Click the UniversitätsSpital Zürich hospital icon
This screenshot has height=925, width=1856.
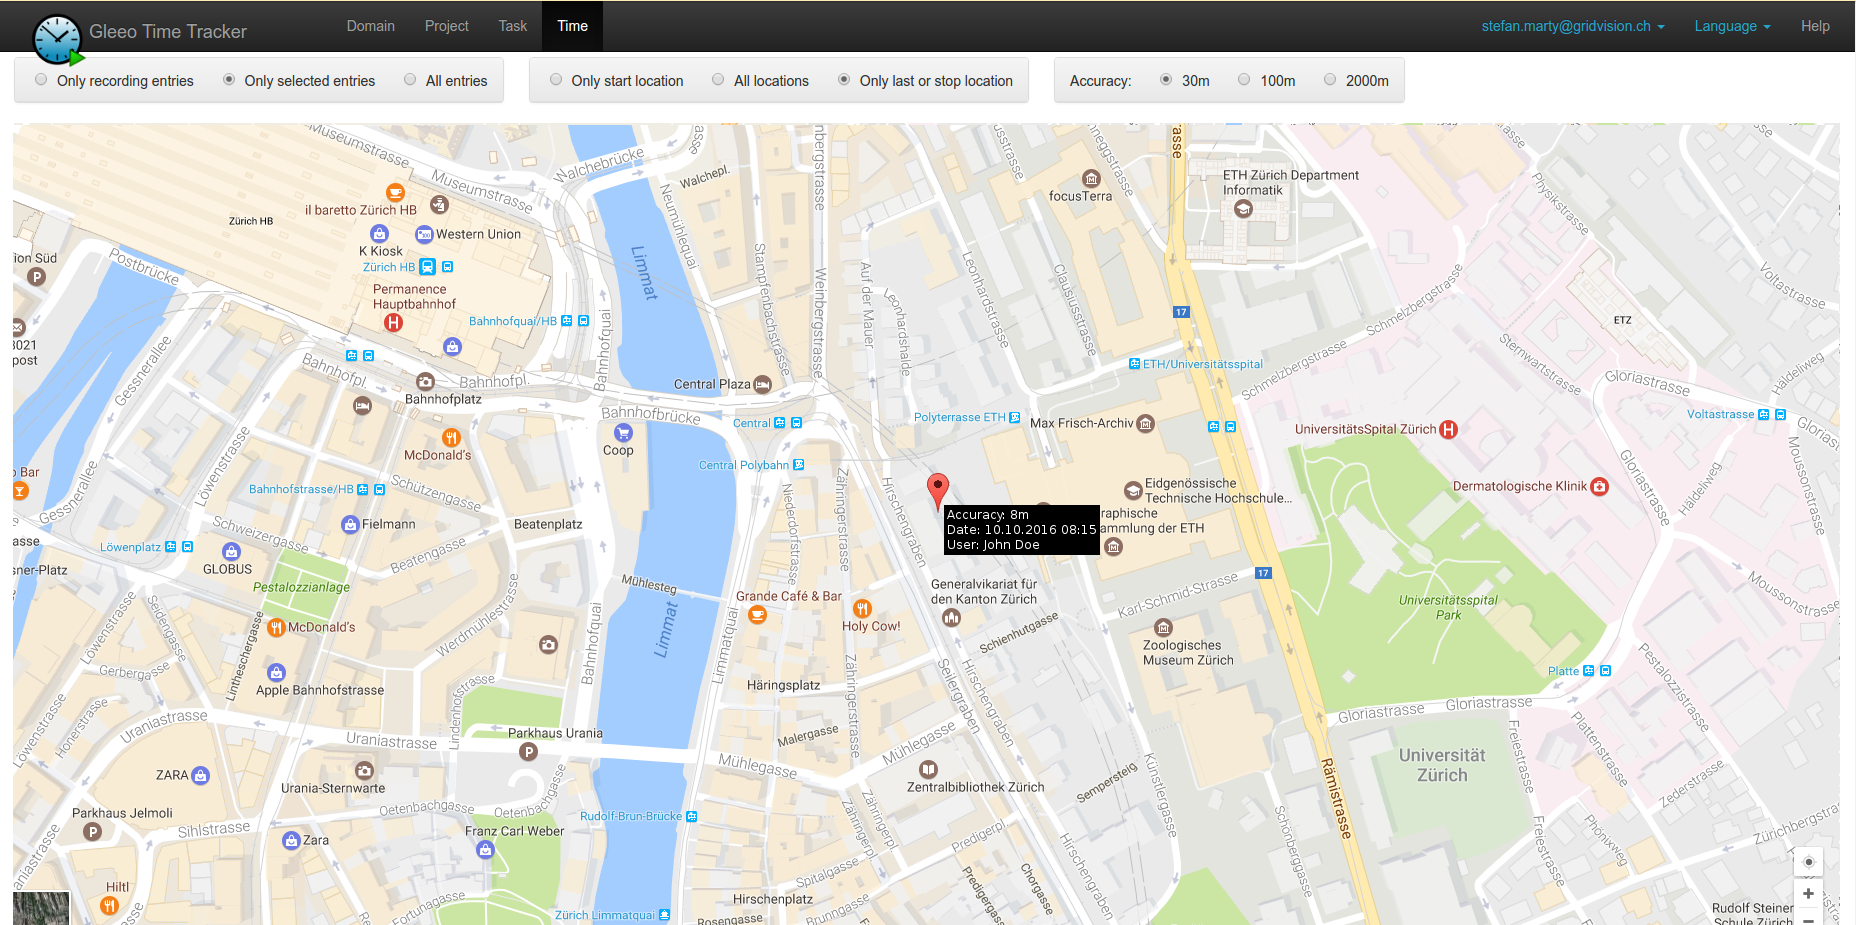tap(1448, 429)
